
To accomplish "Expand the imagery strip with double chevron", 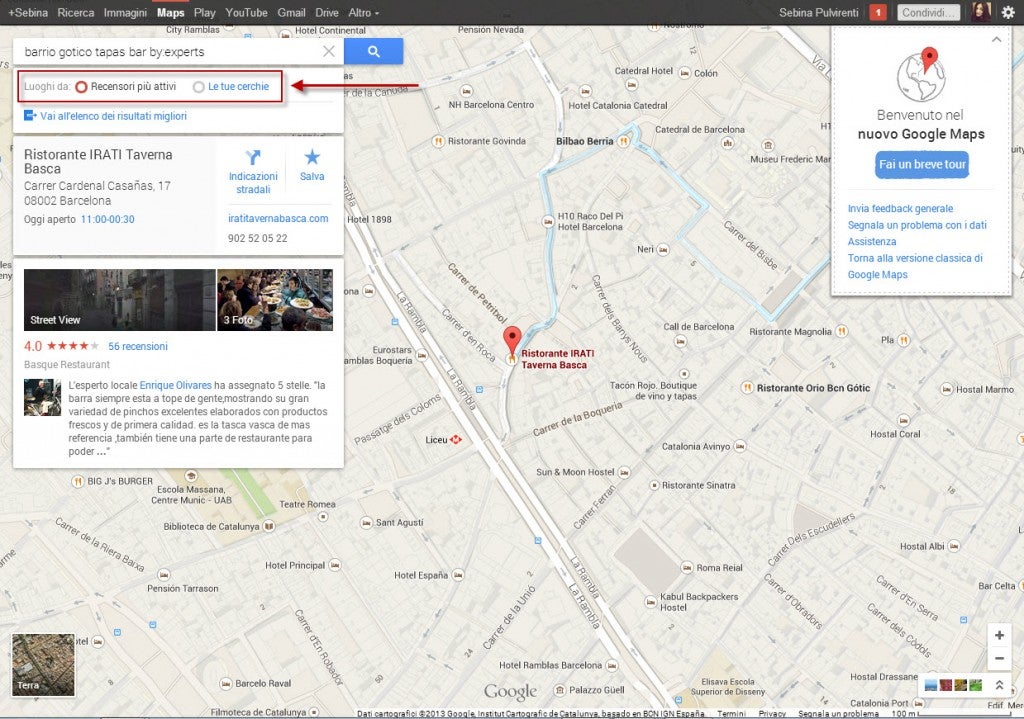I will click(999, 685).
